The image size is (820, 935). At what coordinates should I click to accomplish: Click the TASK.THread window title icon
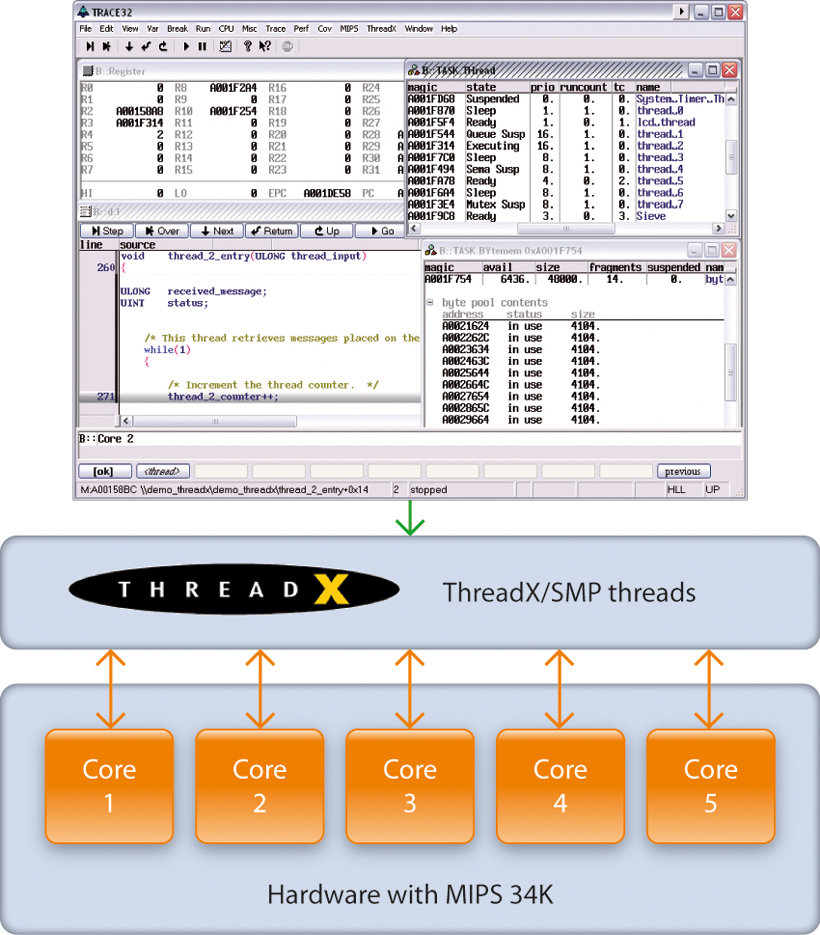(x=413, y=70)
